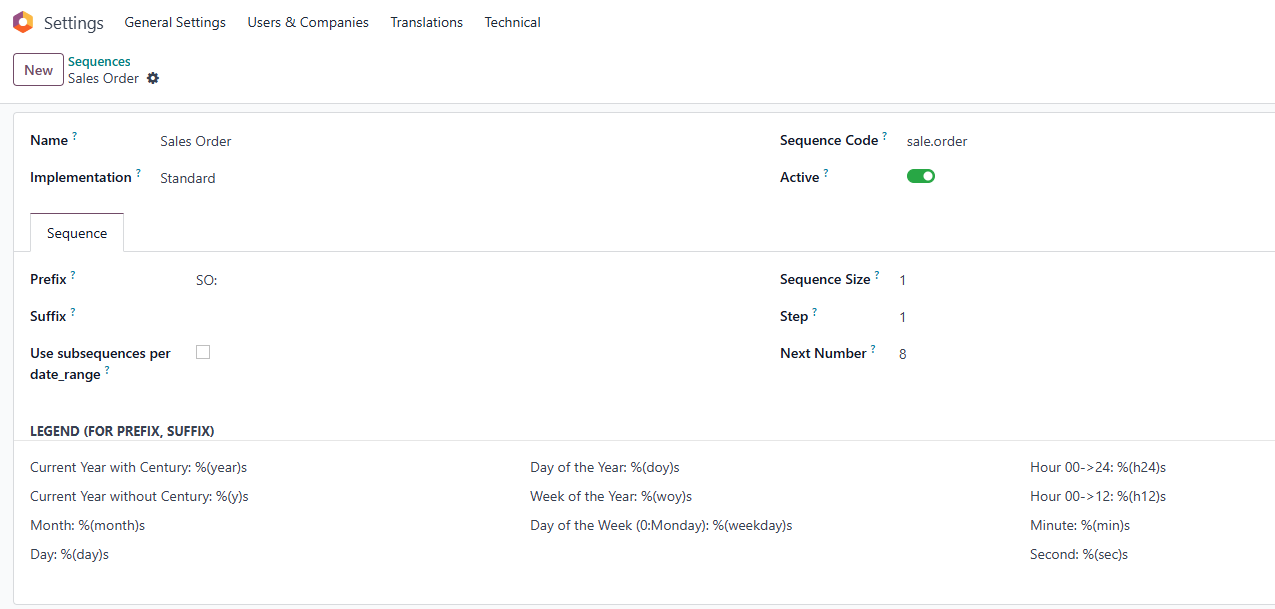The image size is (1275, 609).
Task: Click the Odoo app logo icon
Action: tap(22, 22)
